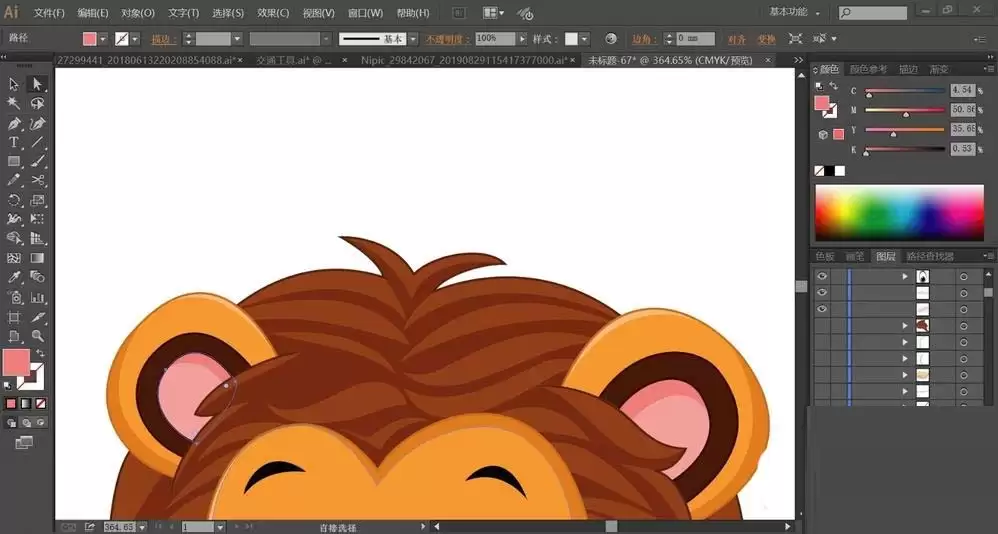Hide the topmost layer using eye icon
The height and width of the screenshot is (534, 998).
pyautogui.click(x=822, y=276)
